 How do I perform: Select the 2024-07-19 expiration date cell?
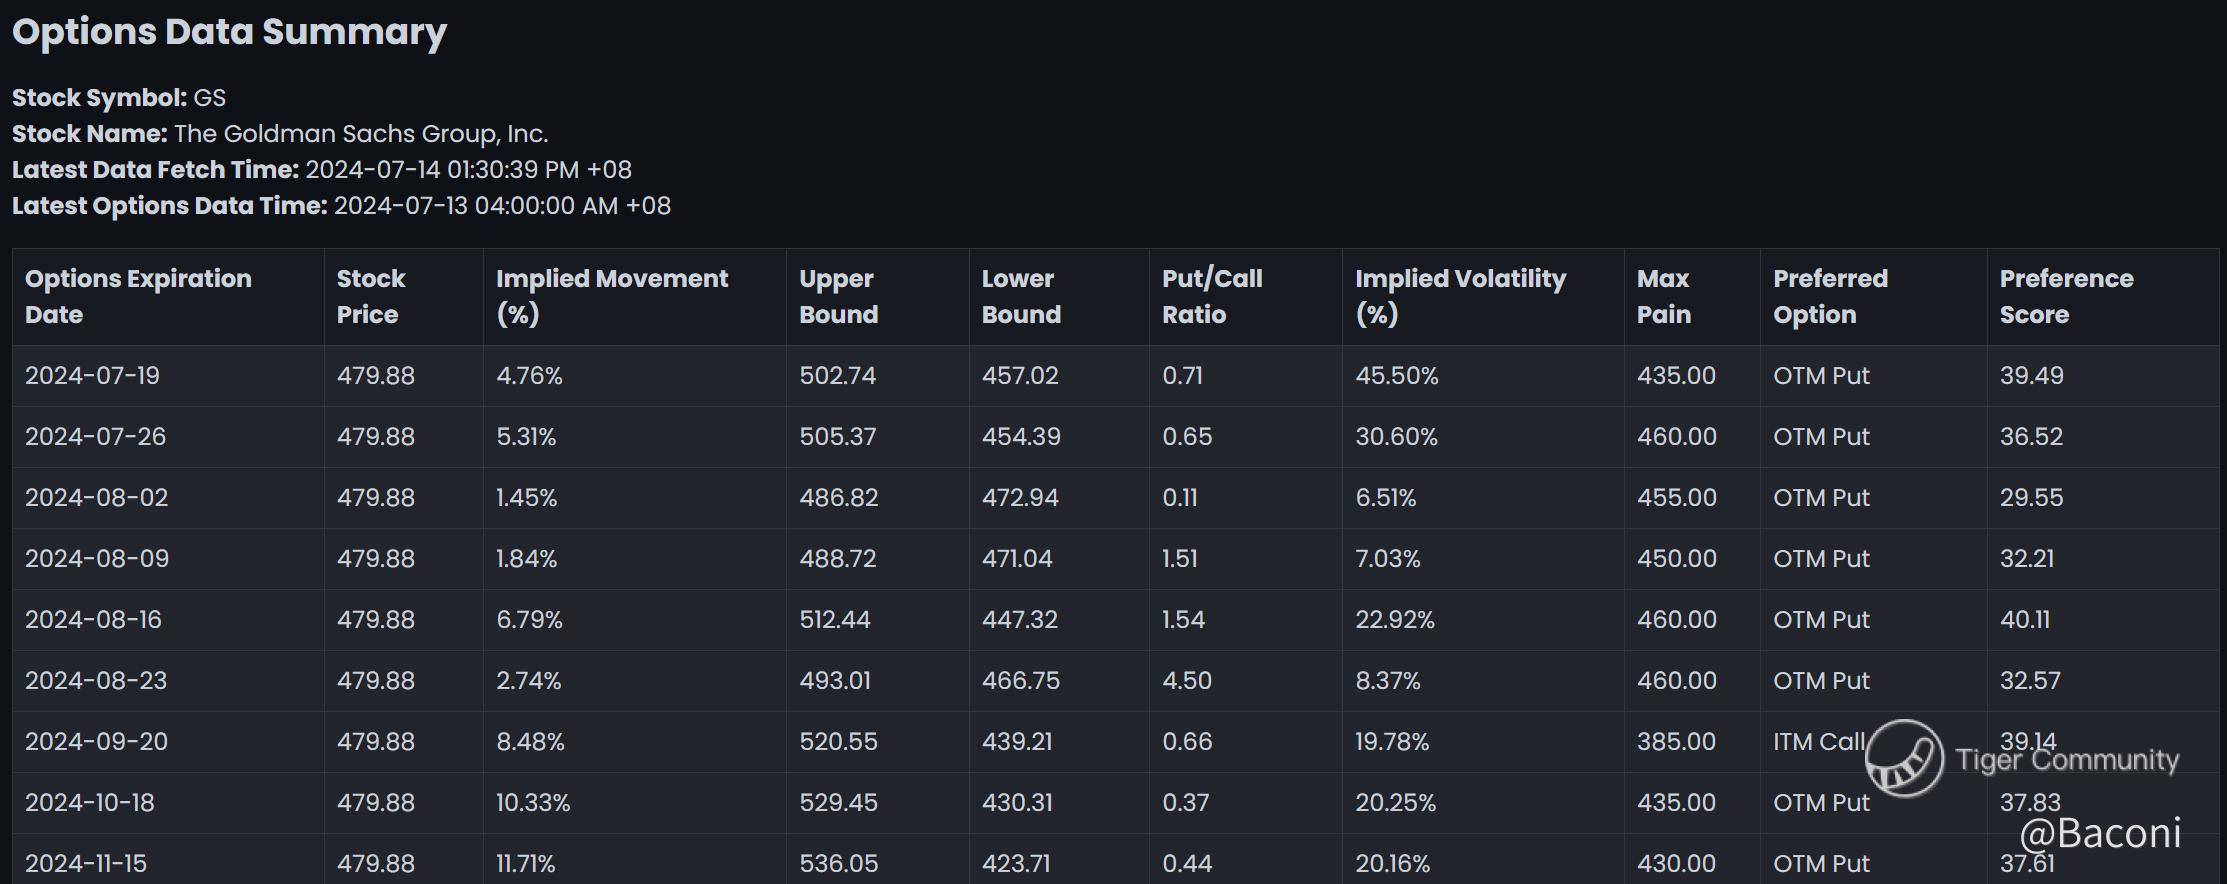pos(92,376)
